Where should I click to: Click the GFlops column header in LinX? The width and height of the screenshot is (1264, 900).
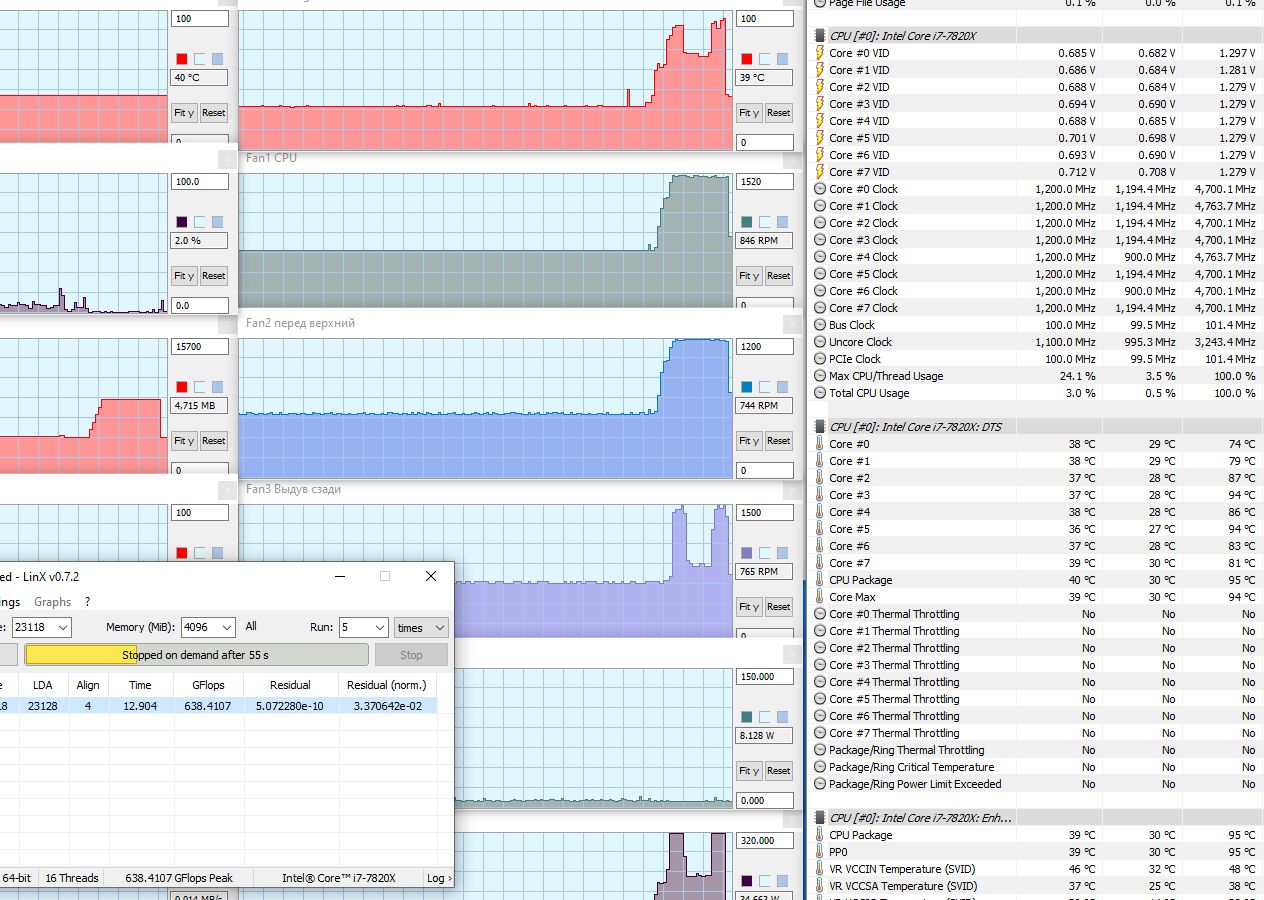(208, 685)
